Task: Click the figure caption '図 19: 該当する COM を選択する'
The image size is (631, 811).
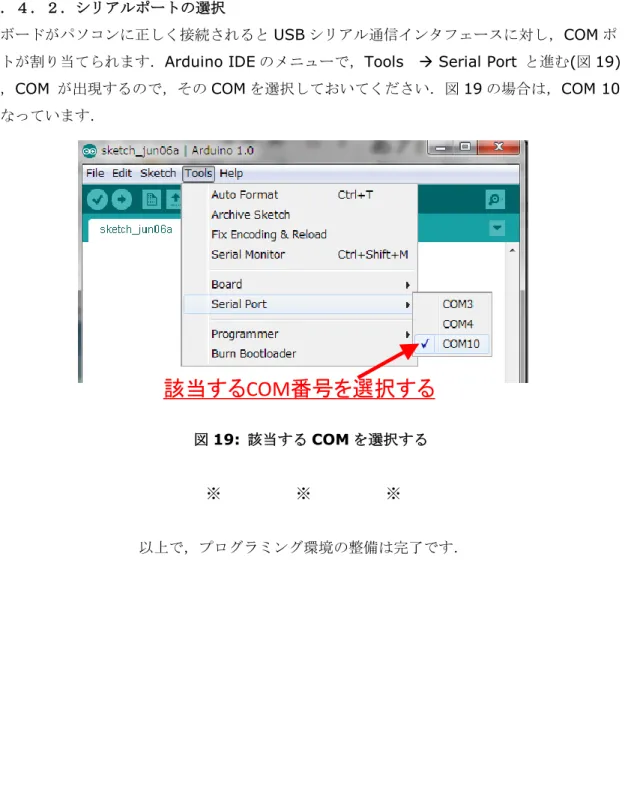Action: 311,440
